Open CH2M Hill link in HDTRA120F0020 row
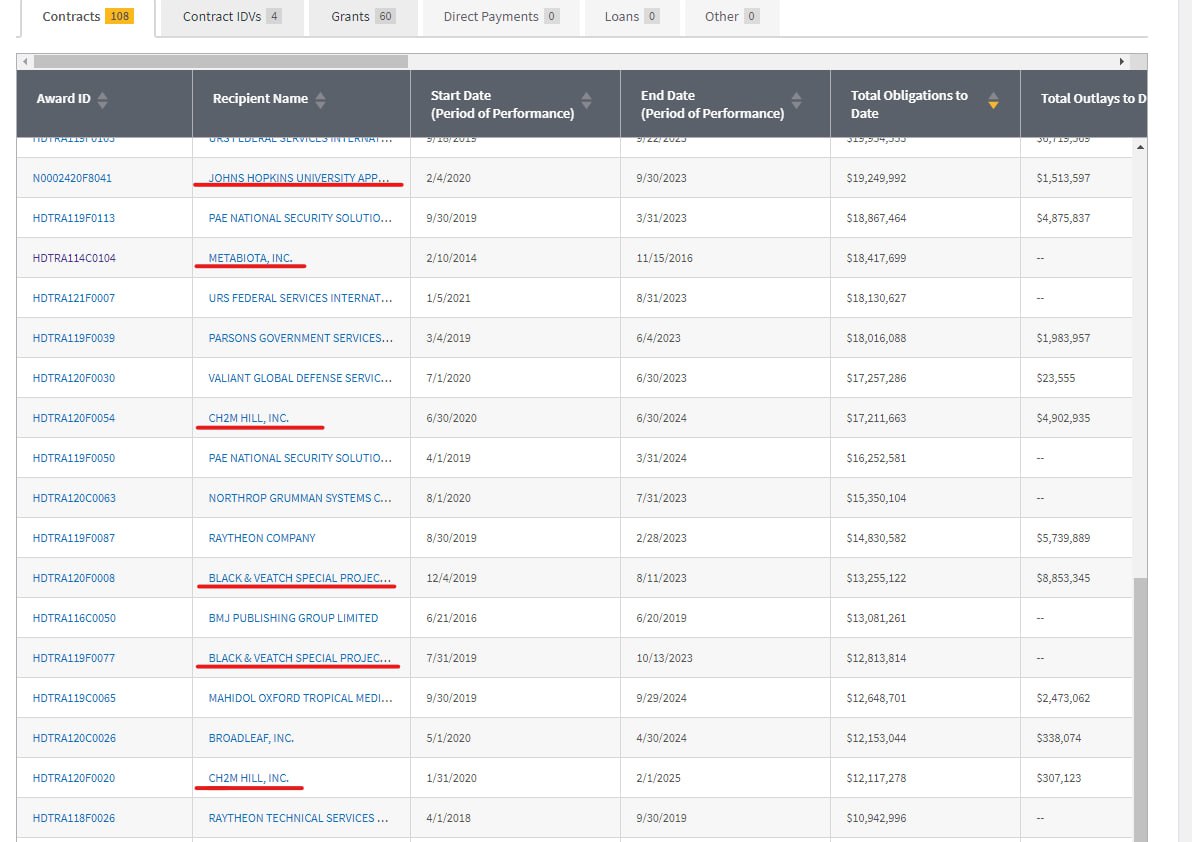Image resolution: width=1192 pixels, height=842 pixels. 249,778
